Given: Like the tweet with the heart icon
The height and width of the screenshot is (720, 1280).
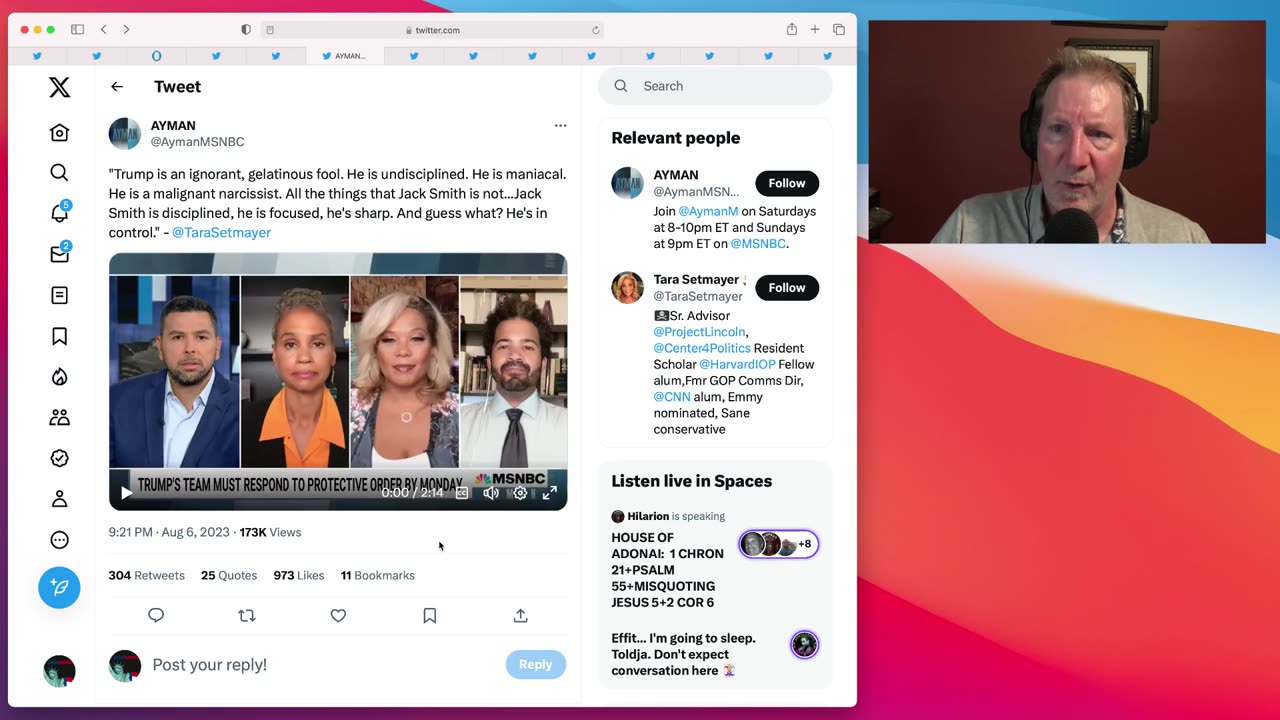Looking at the screenshot, I should (x=338, y=616).
